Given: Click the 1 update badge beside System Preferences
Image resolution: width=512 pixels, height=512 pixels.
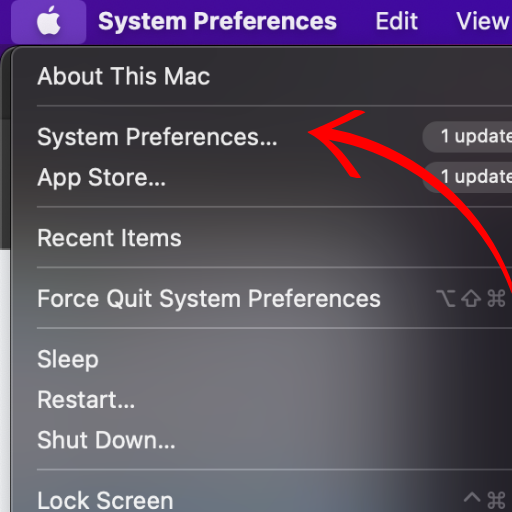Looking at the screenshot, I should click(x=467, y=137).
